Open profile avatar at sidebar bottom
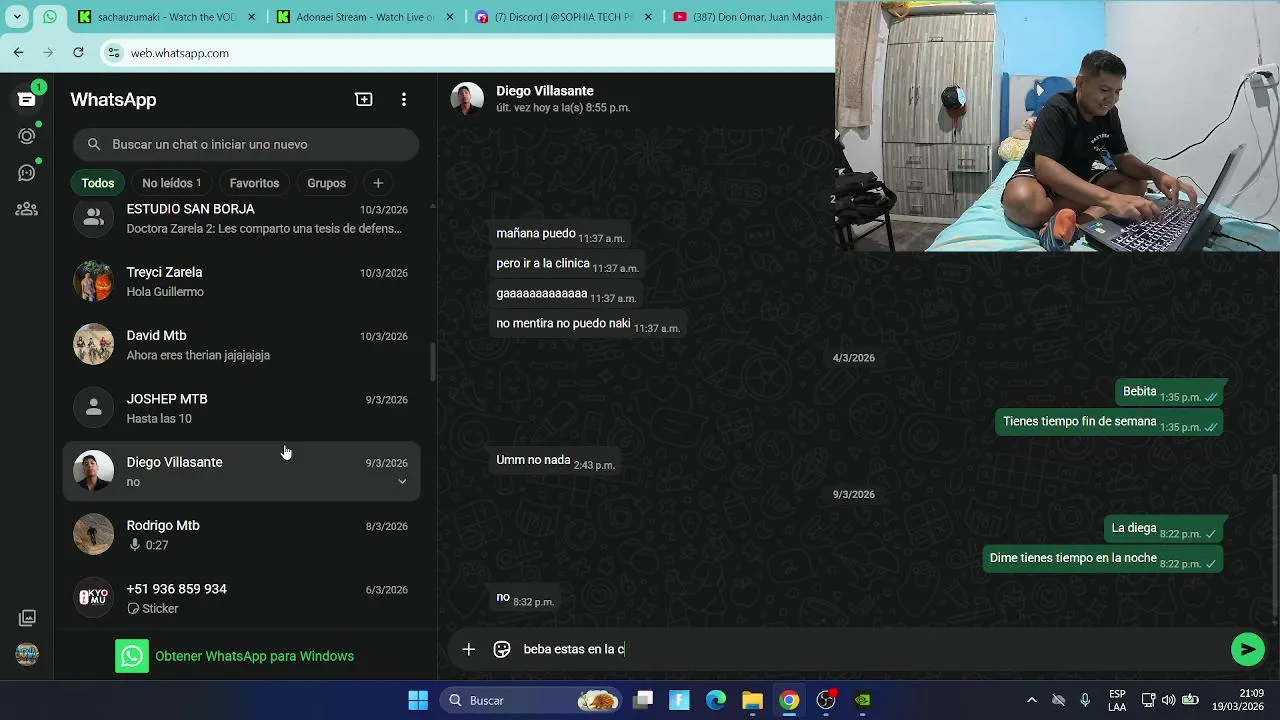1280x720 pixels. click(x=27, y=655)
